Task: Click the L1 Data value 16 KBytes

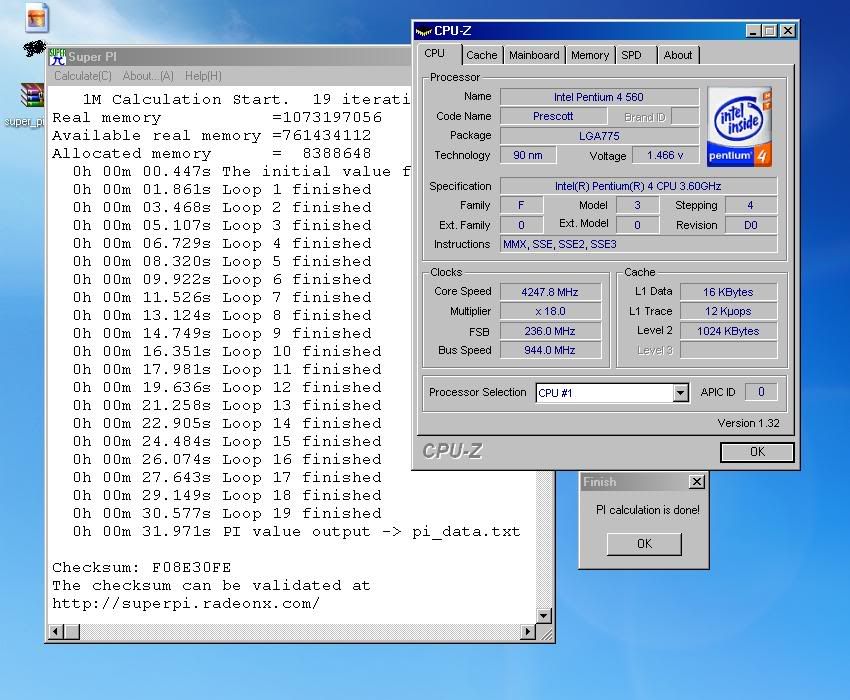Action: point(729,292)
